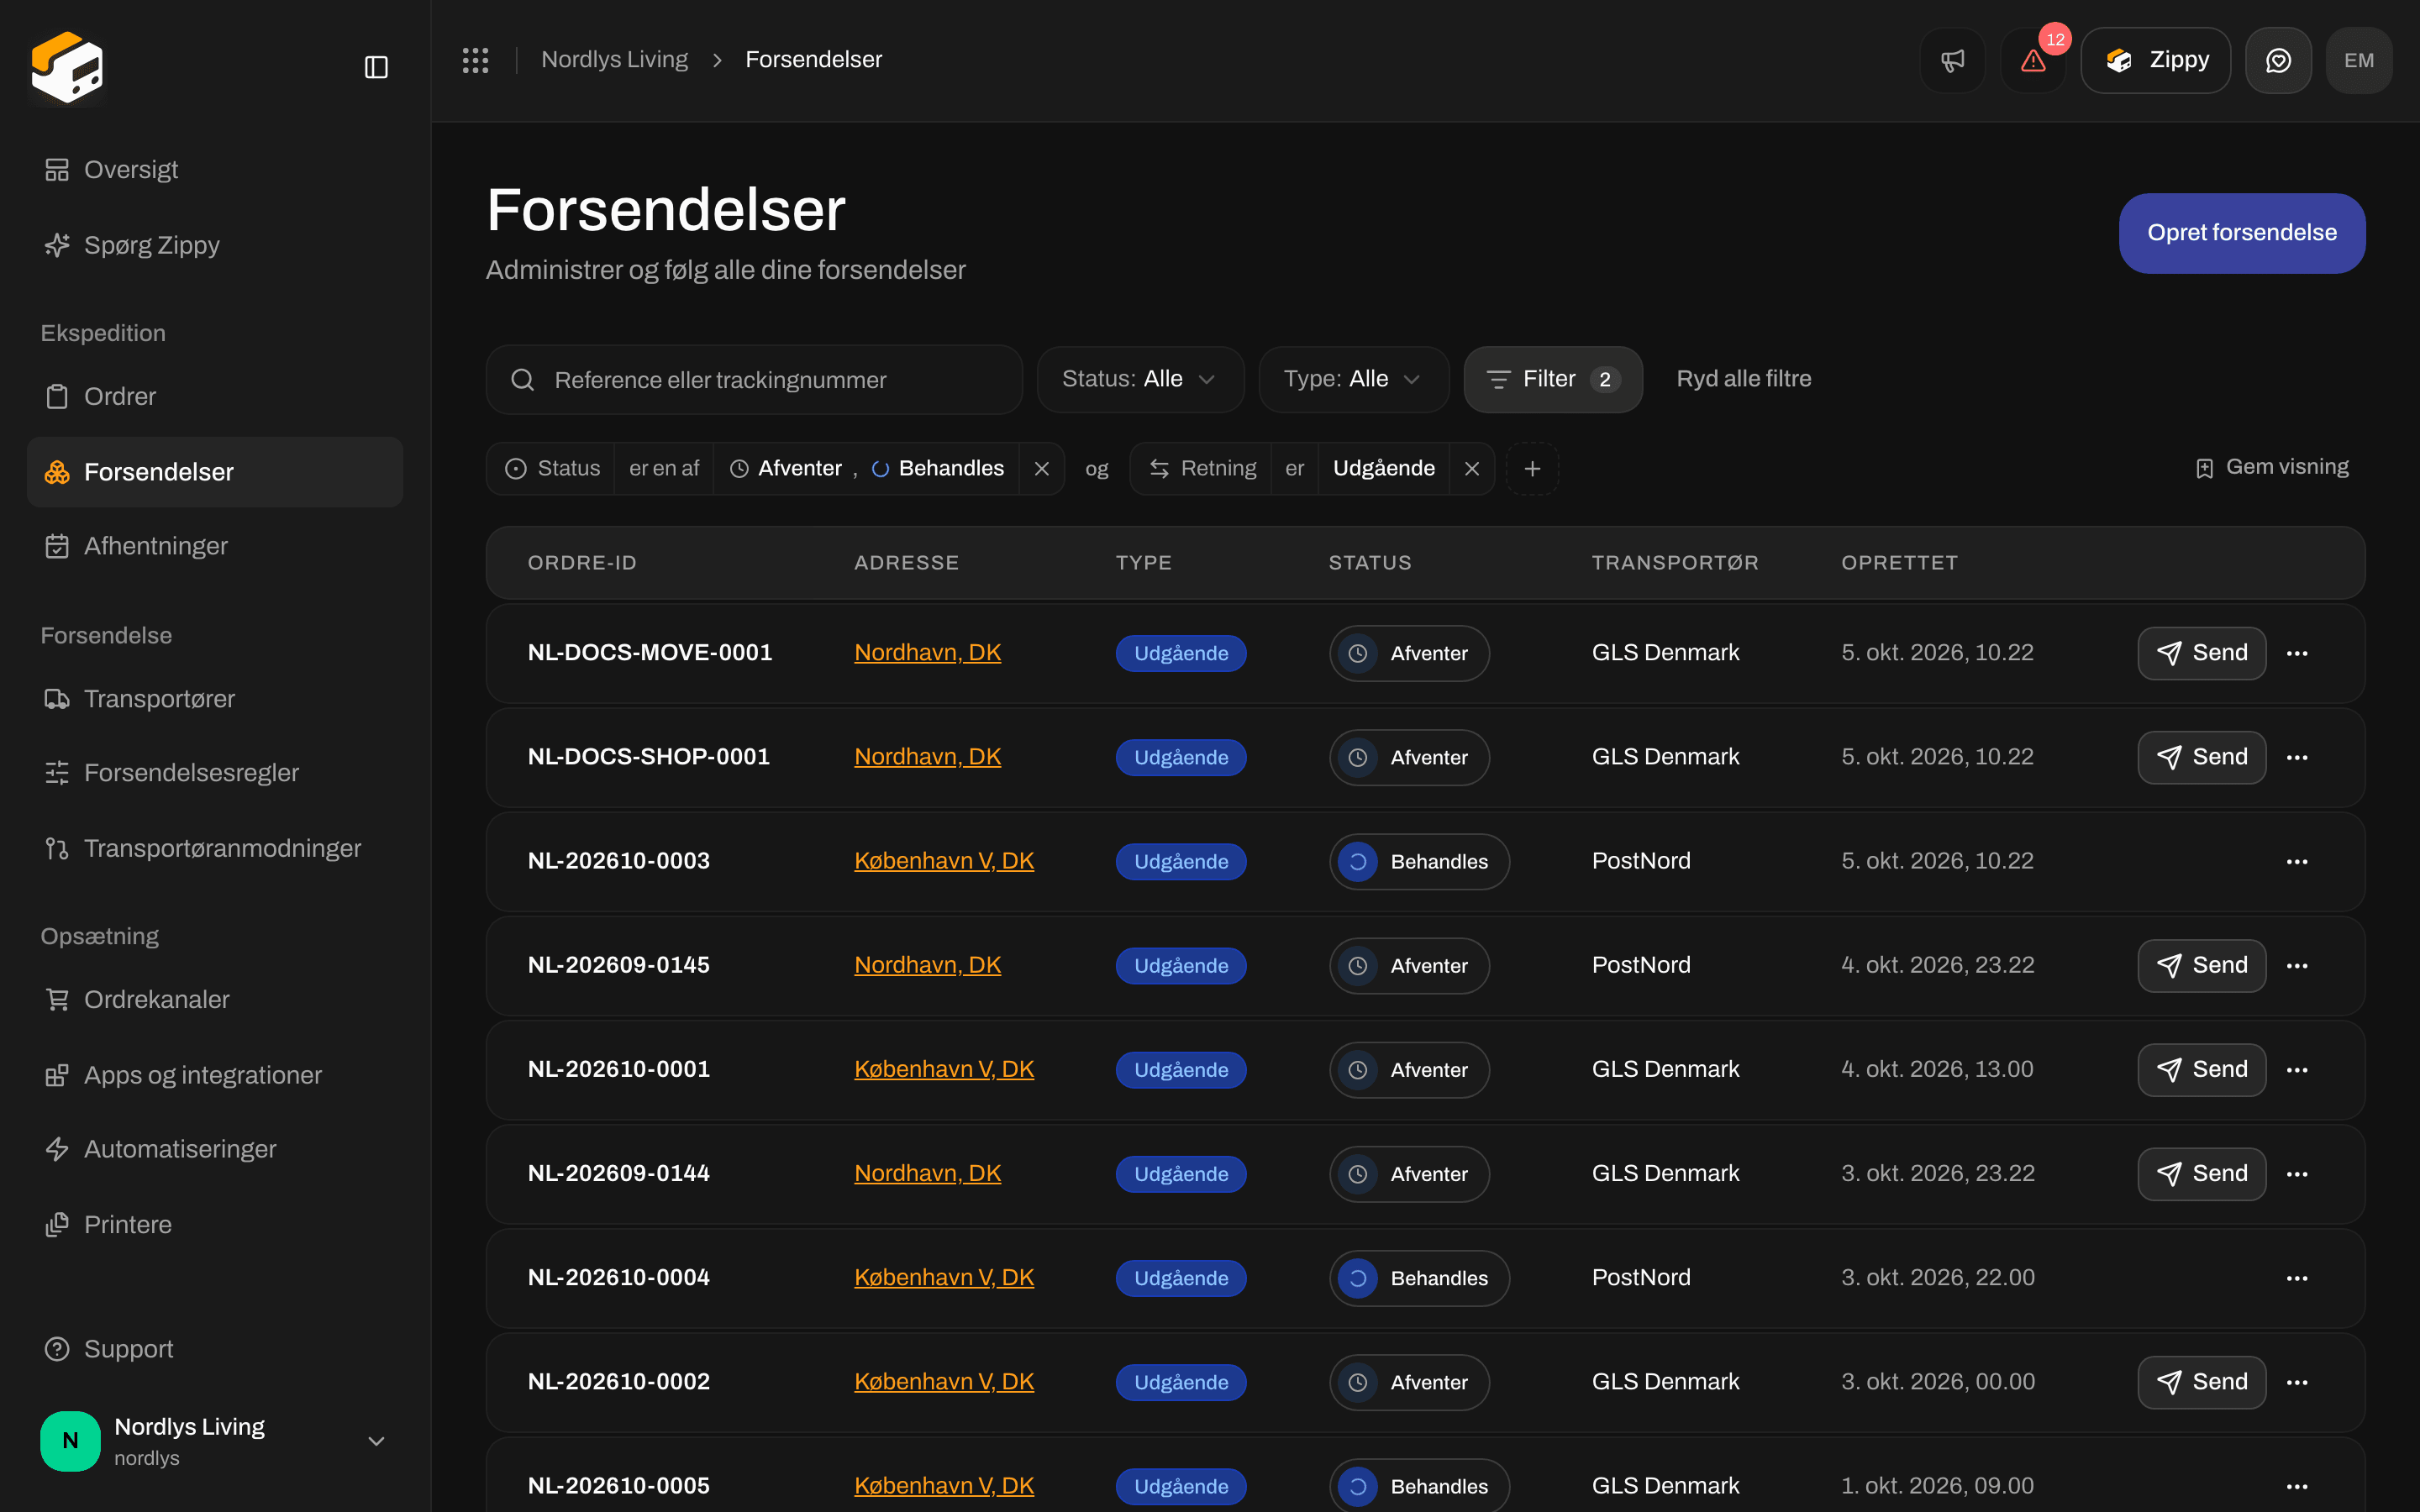Screen dimensions: 2420x1512
Task: Open more actions for NL-DOCS-SHOP-0001
Action: (2297, 757)
